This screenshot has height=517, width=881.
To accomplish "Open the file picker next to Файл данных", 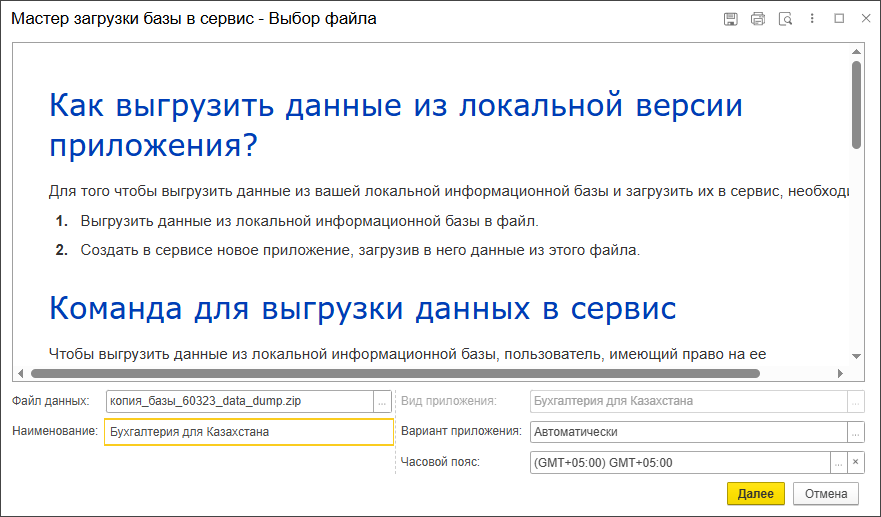I will (x=382, y=401).
